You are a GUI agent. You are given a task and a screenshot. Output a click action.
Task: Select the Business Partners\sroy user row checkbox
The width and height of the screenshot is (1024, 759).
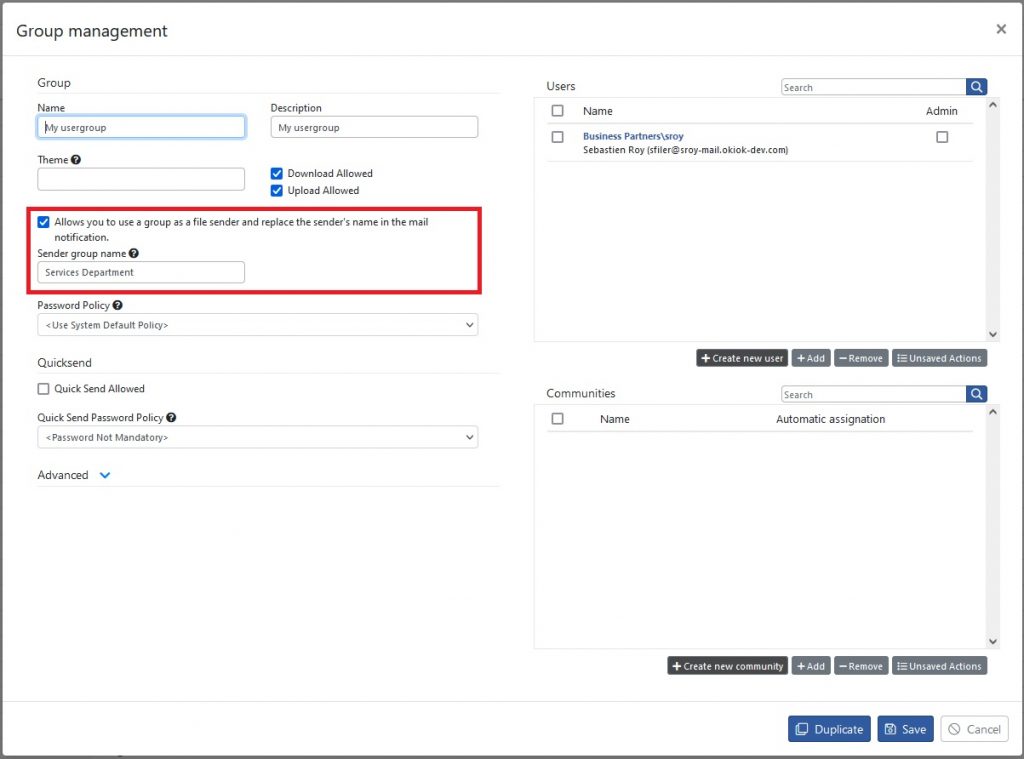tap(557, 137)
